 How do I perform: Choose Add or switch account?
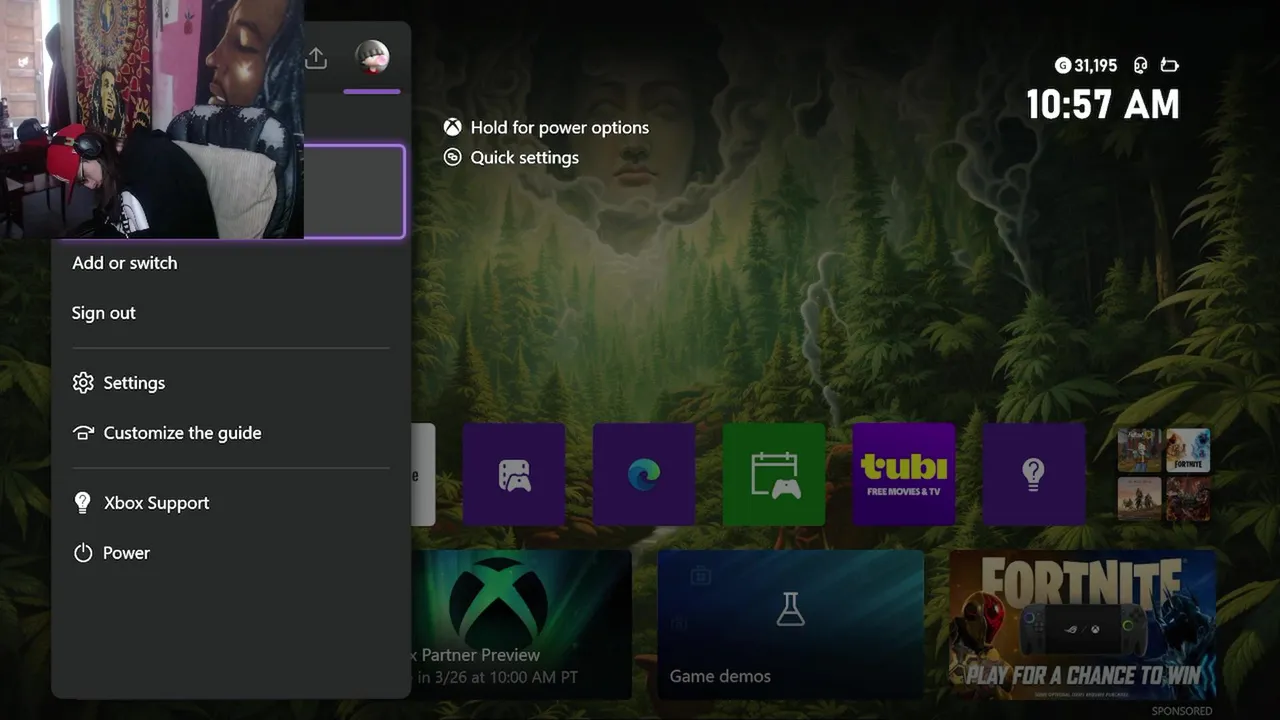pyautogui.click(x=125, y=263)
